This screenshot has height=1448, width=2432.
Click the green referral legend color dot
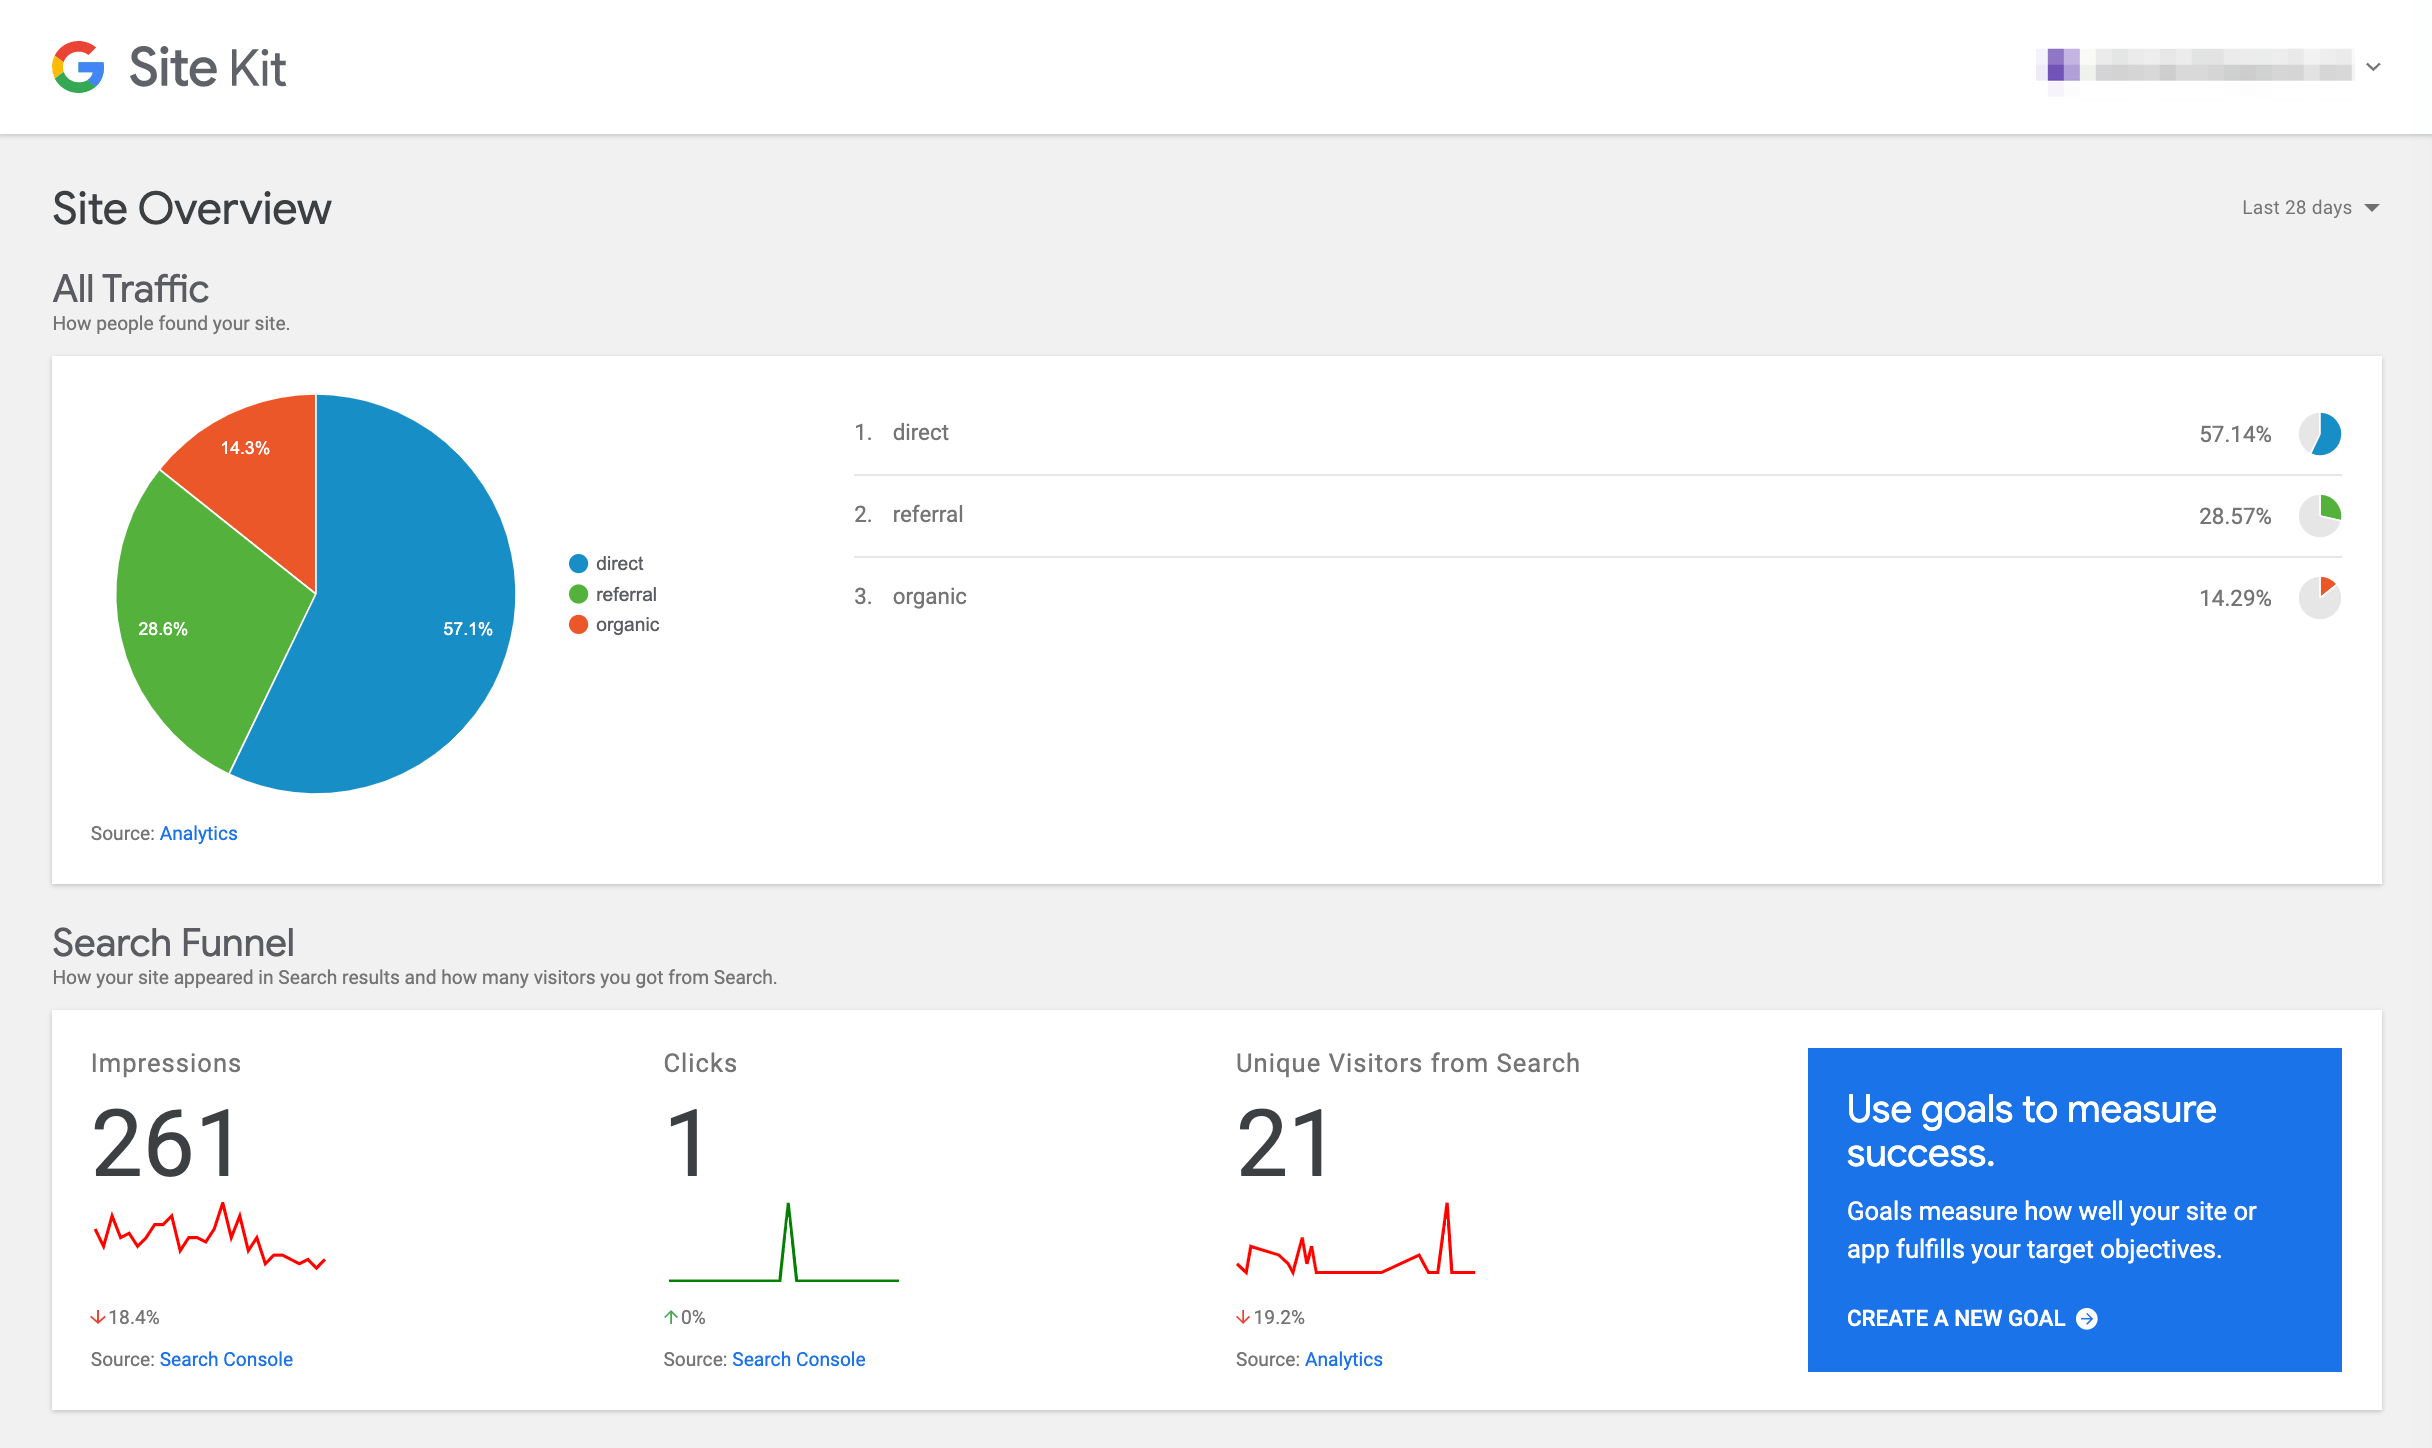(578, 594)
